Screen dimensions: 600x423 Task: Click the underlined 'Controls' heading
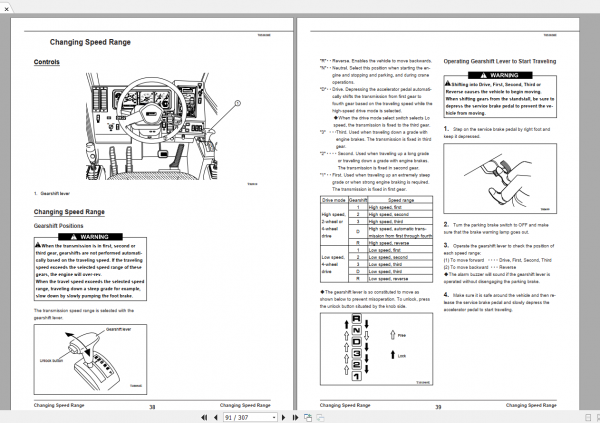click(47, 62)
